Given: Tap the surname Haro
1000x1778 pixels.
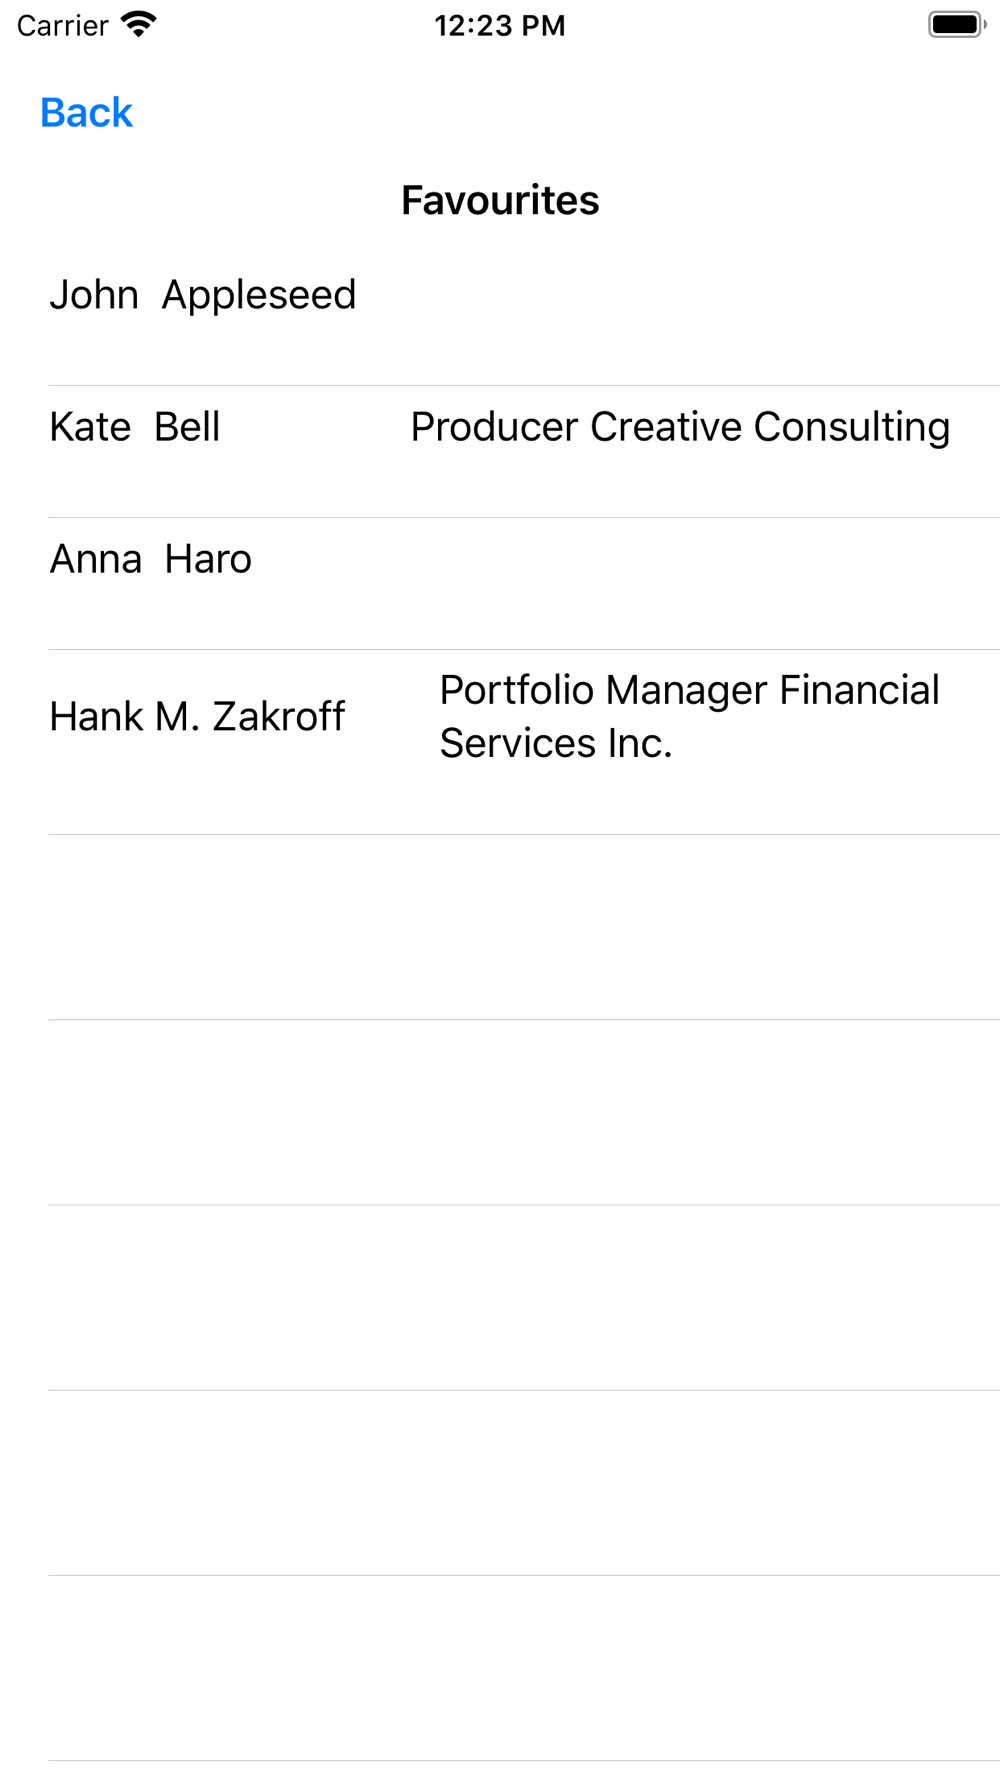Looking at the screenshot, I should pyautogui.click(x=208, y=559).
